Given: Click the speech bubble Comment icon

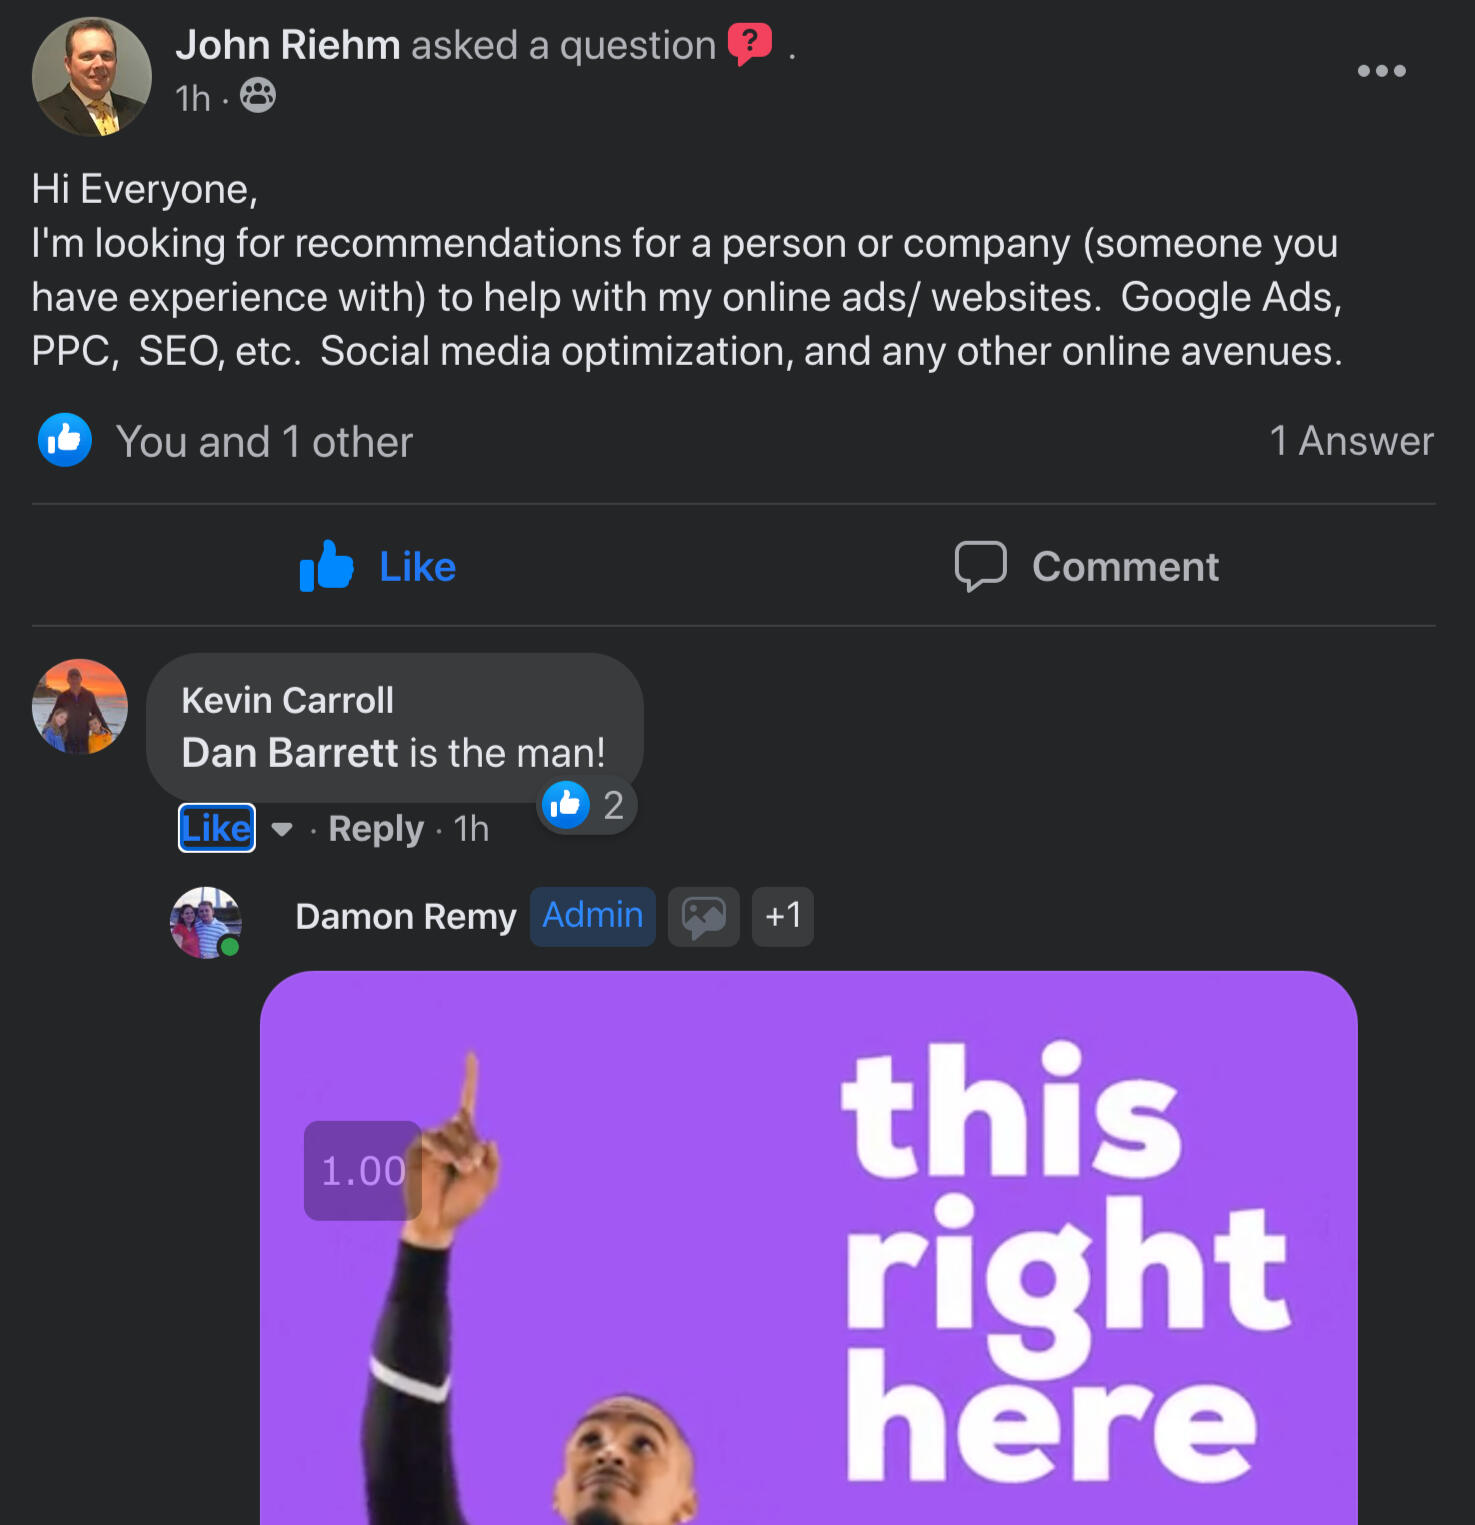Looking at the screenshot, I should [x=980, y=566].
